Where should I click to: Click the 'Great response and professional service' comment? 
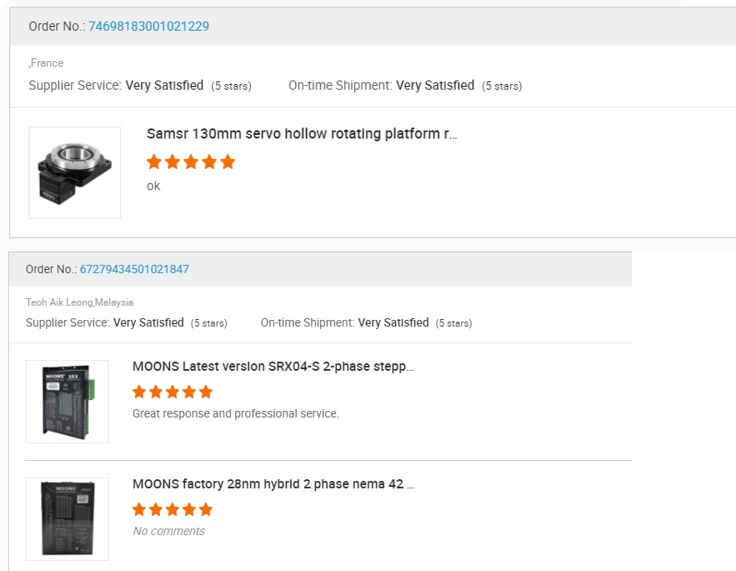pyautogui.click(x=236, y=413)
